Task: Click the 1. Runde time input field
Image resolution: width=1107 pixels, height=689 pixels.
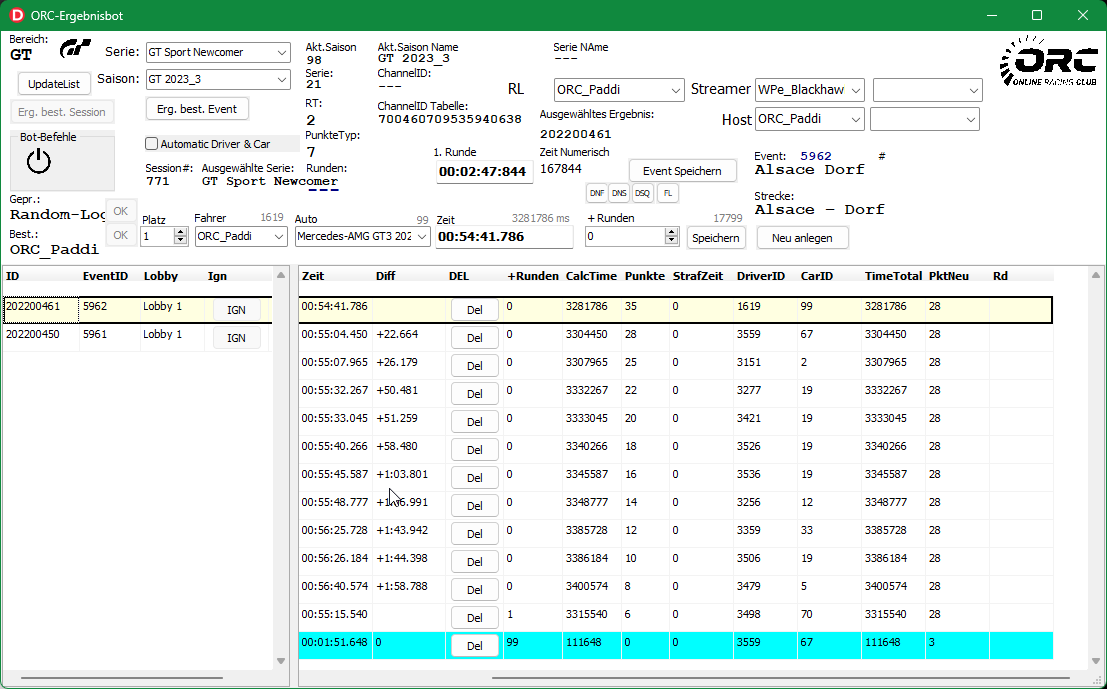Action: pos(483,172)
